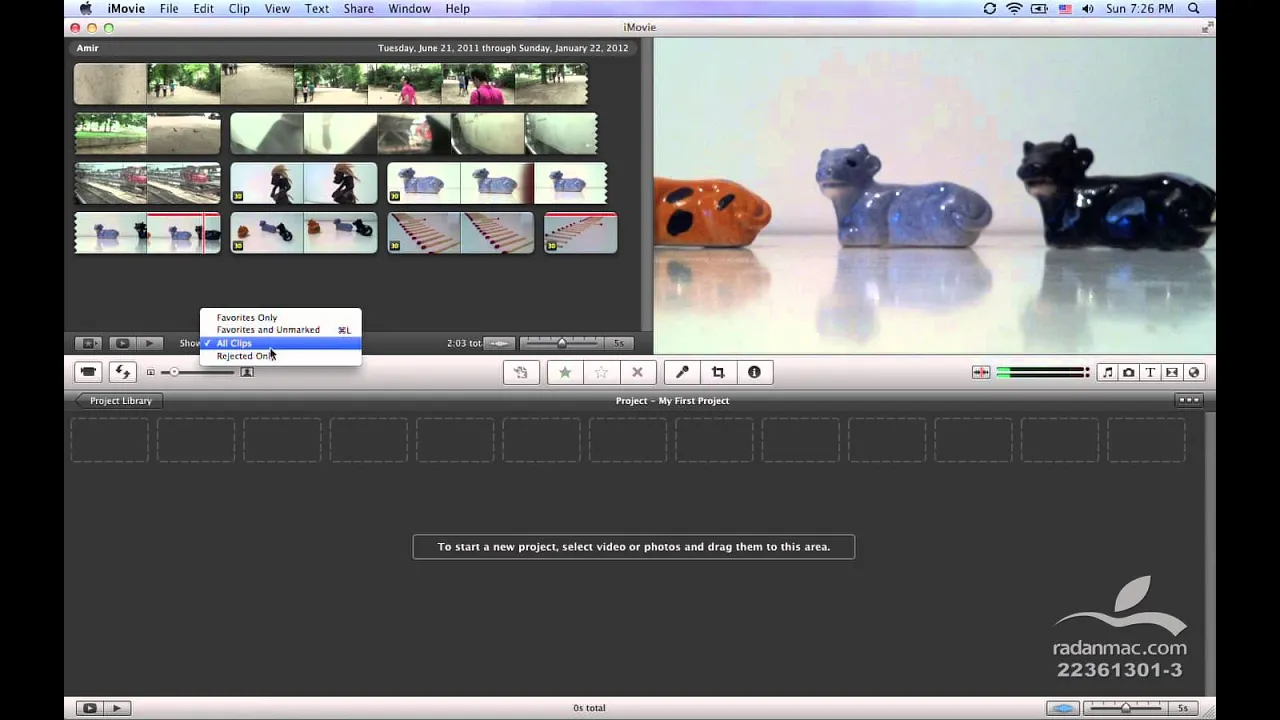Viewport: 1280px width, 720px height.
Task: Select the dancing figurine clip thumbnail
Action: (x=304, y=184)
